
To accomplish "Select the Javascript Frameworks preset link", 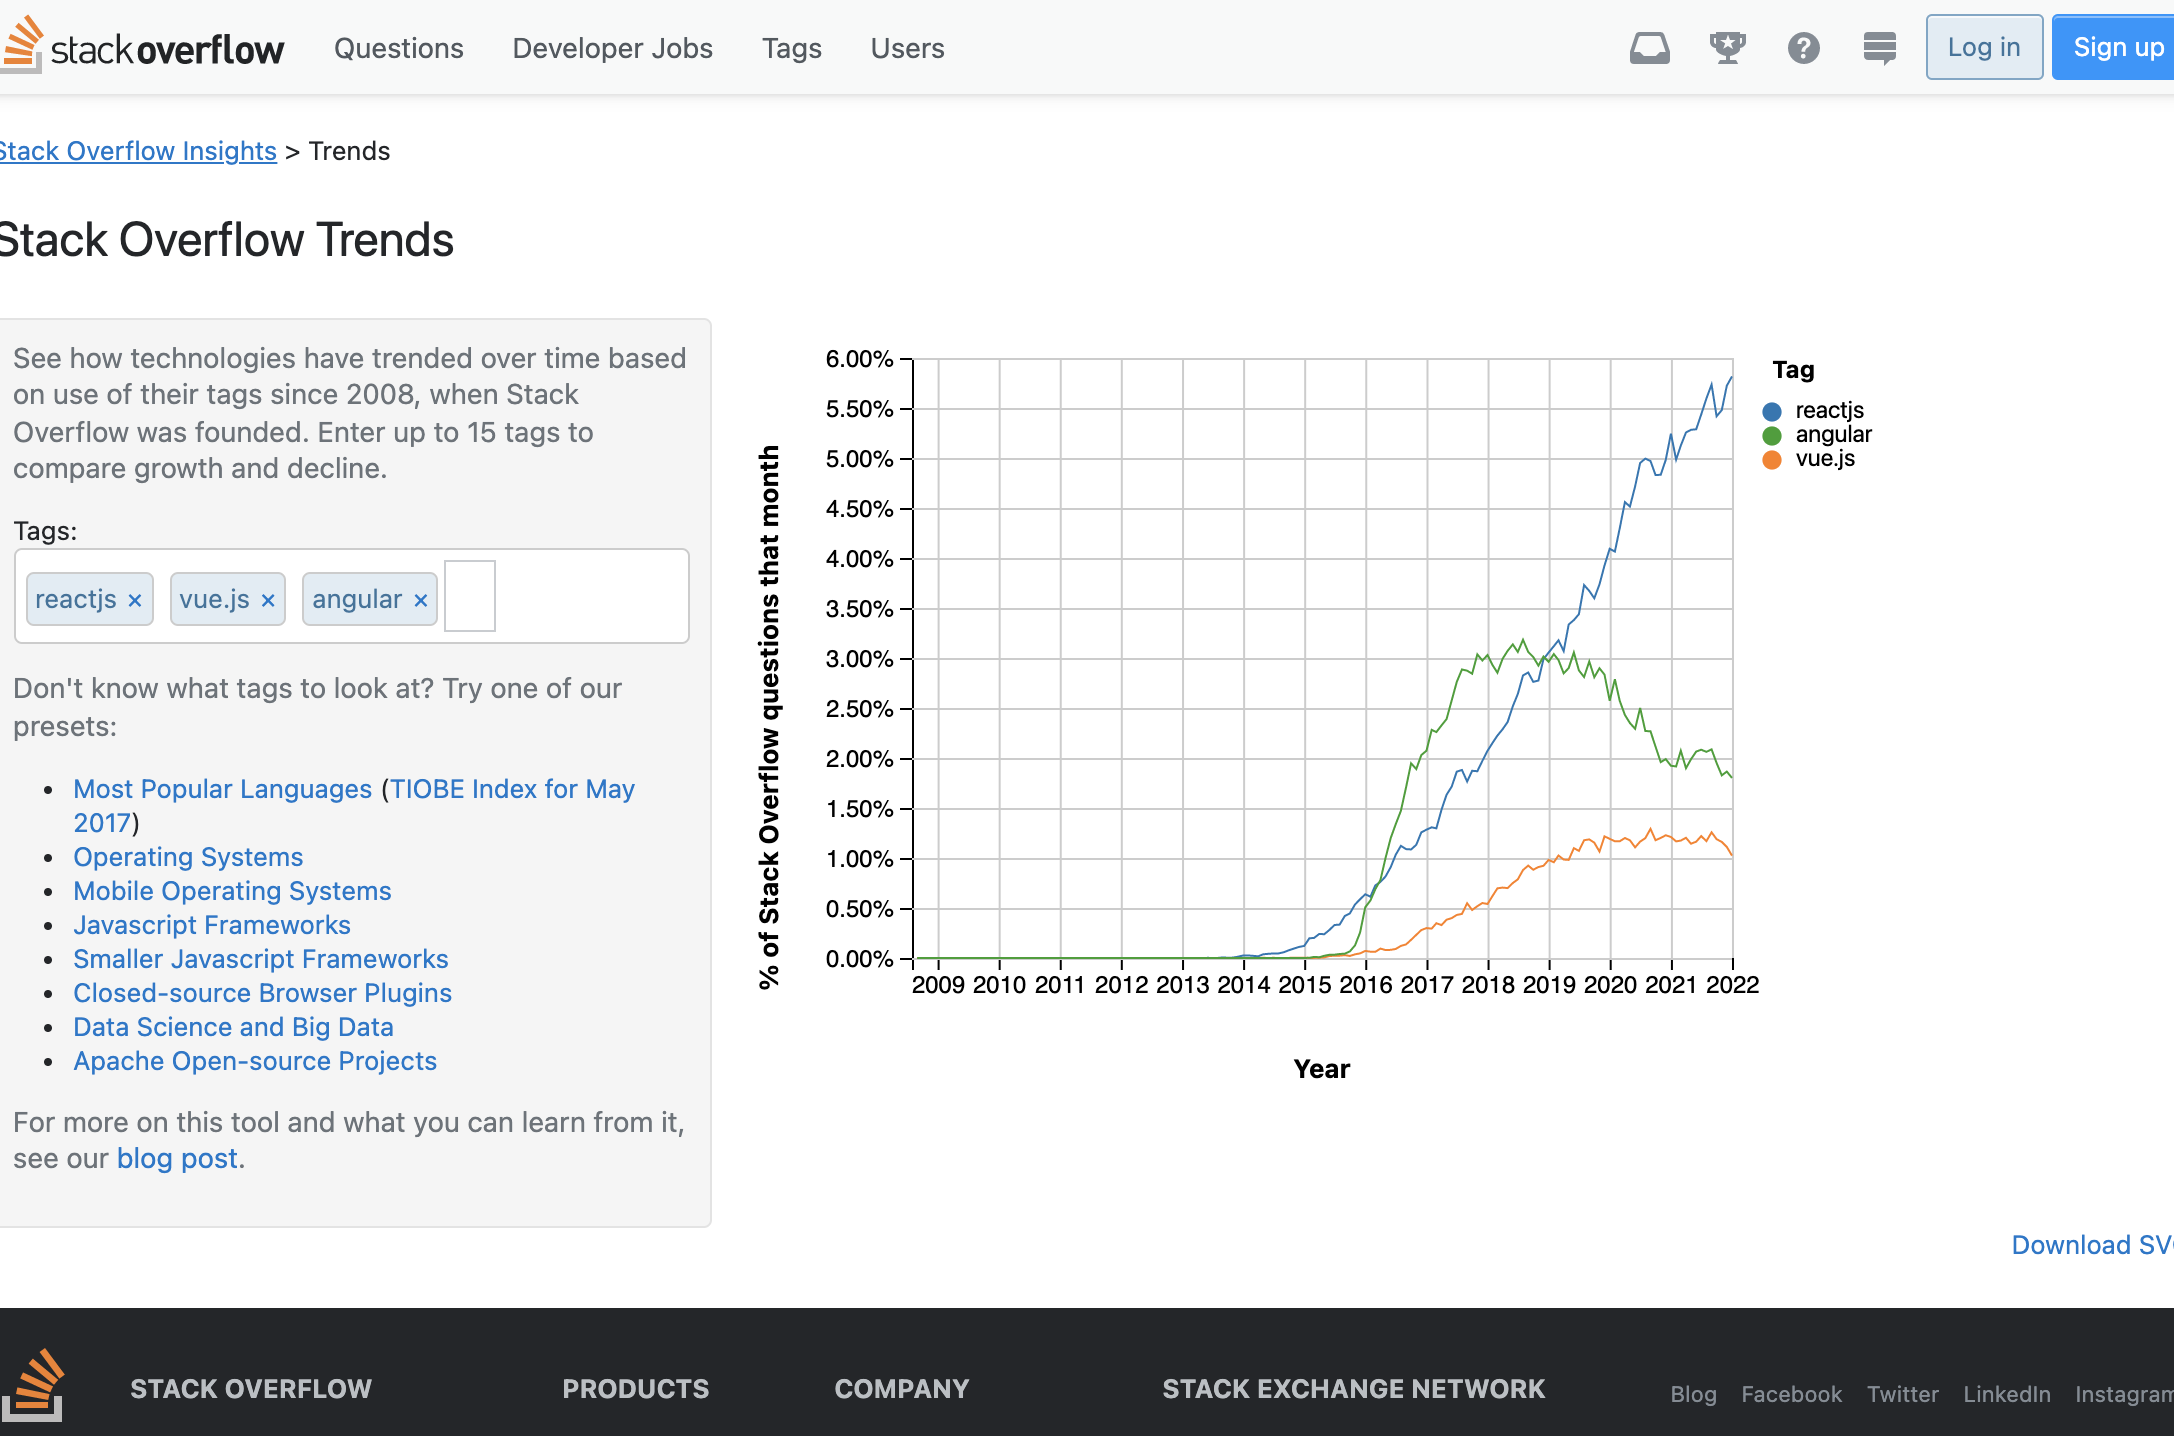I will 212,925.
